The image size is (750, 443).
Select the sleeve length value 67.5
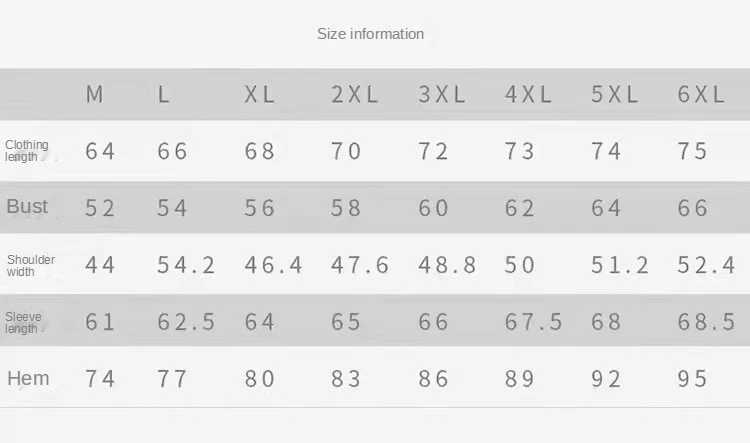533,322
